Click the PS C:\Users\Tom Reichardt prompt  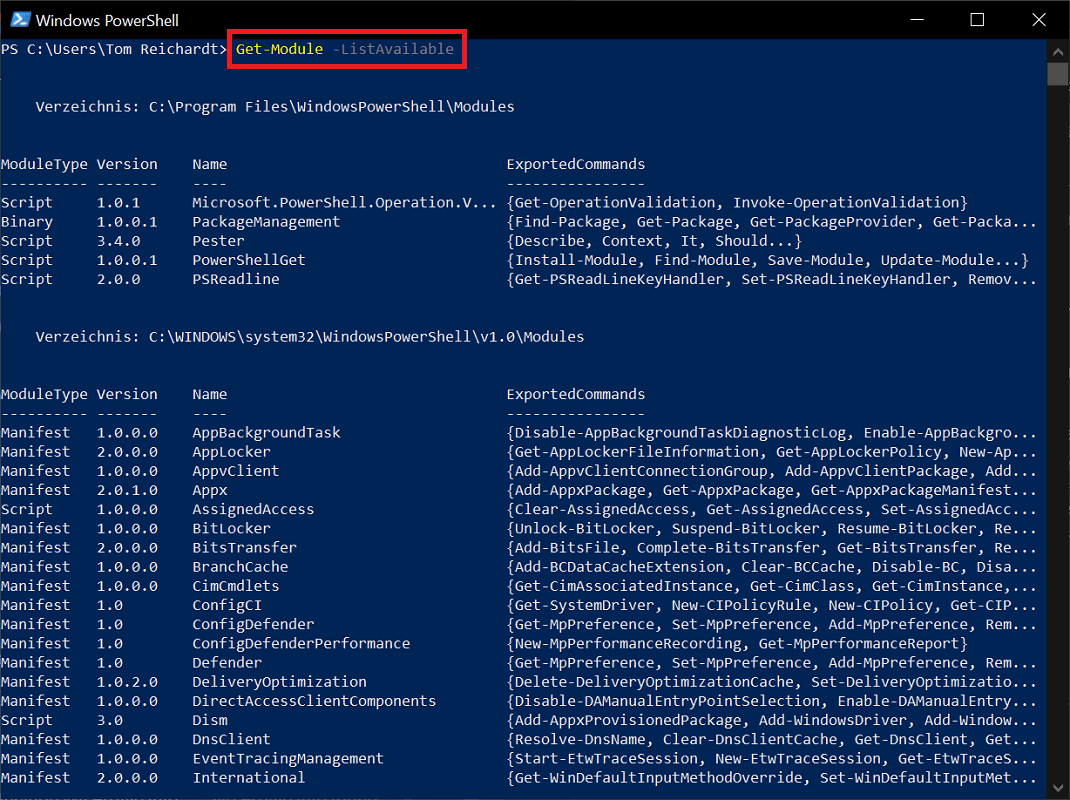[113, 49]
